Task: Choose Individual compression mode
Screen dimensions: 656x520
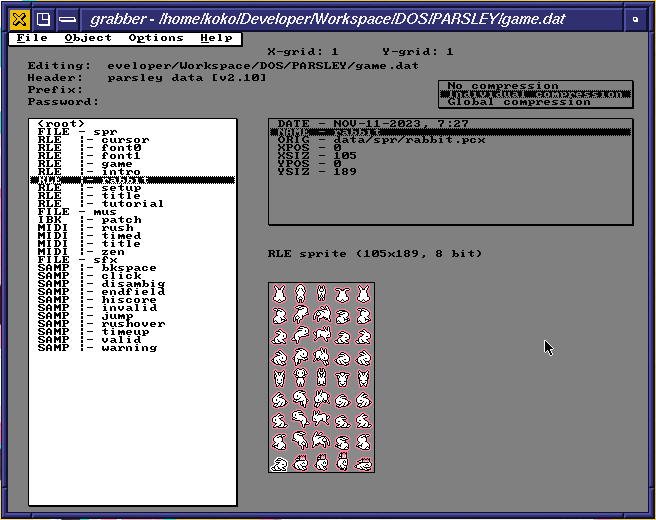Action: tap(535, 94)
